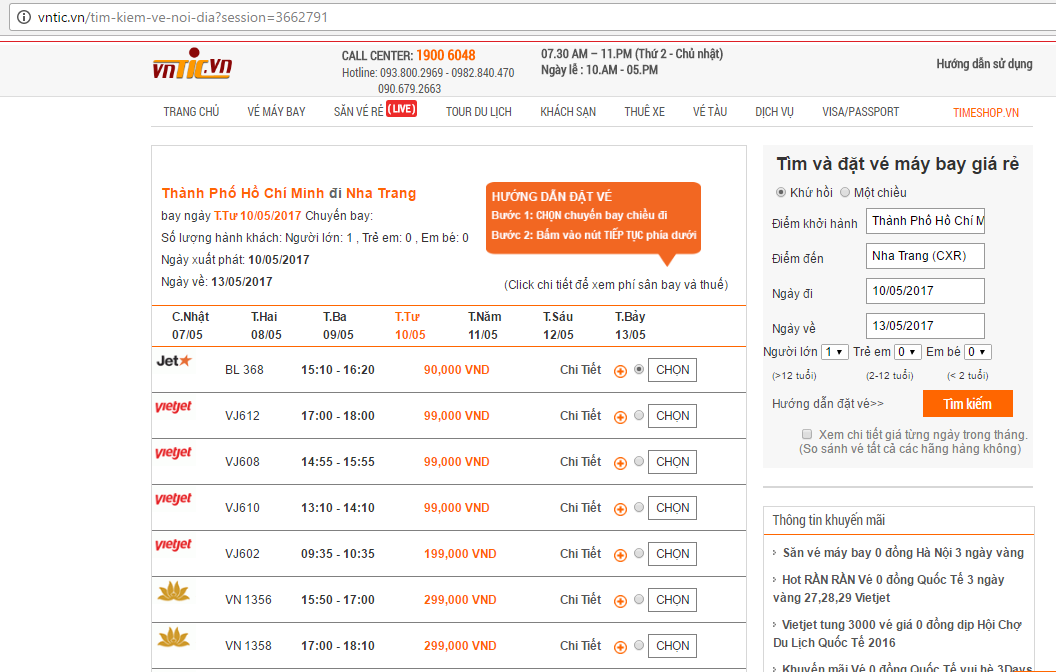
Task: View the site info icon in address bar
Action: (24, 17)
